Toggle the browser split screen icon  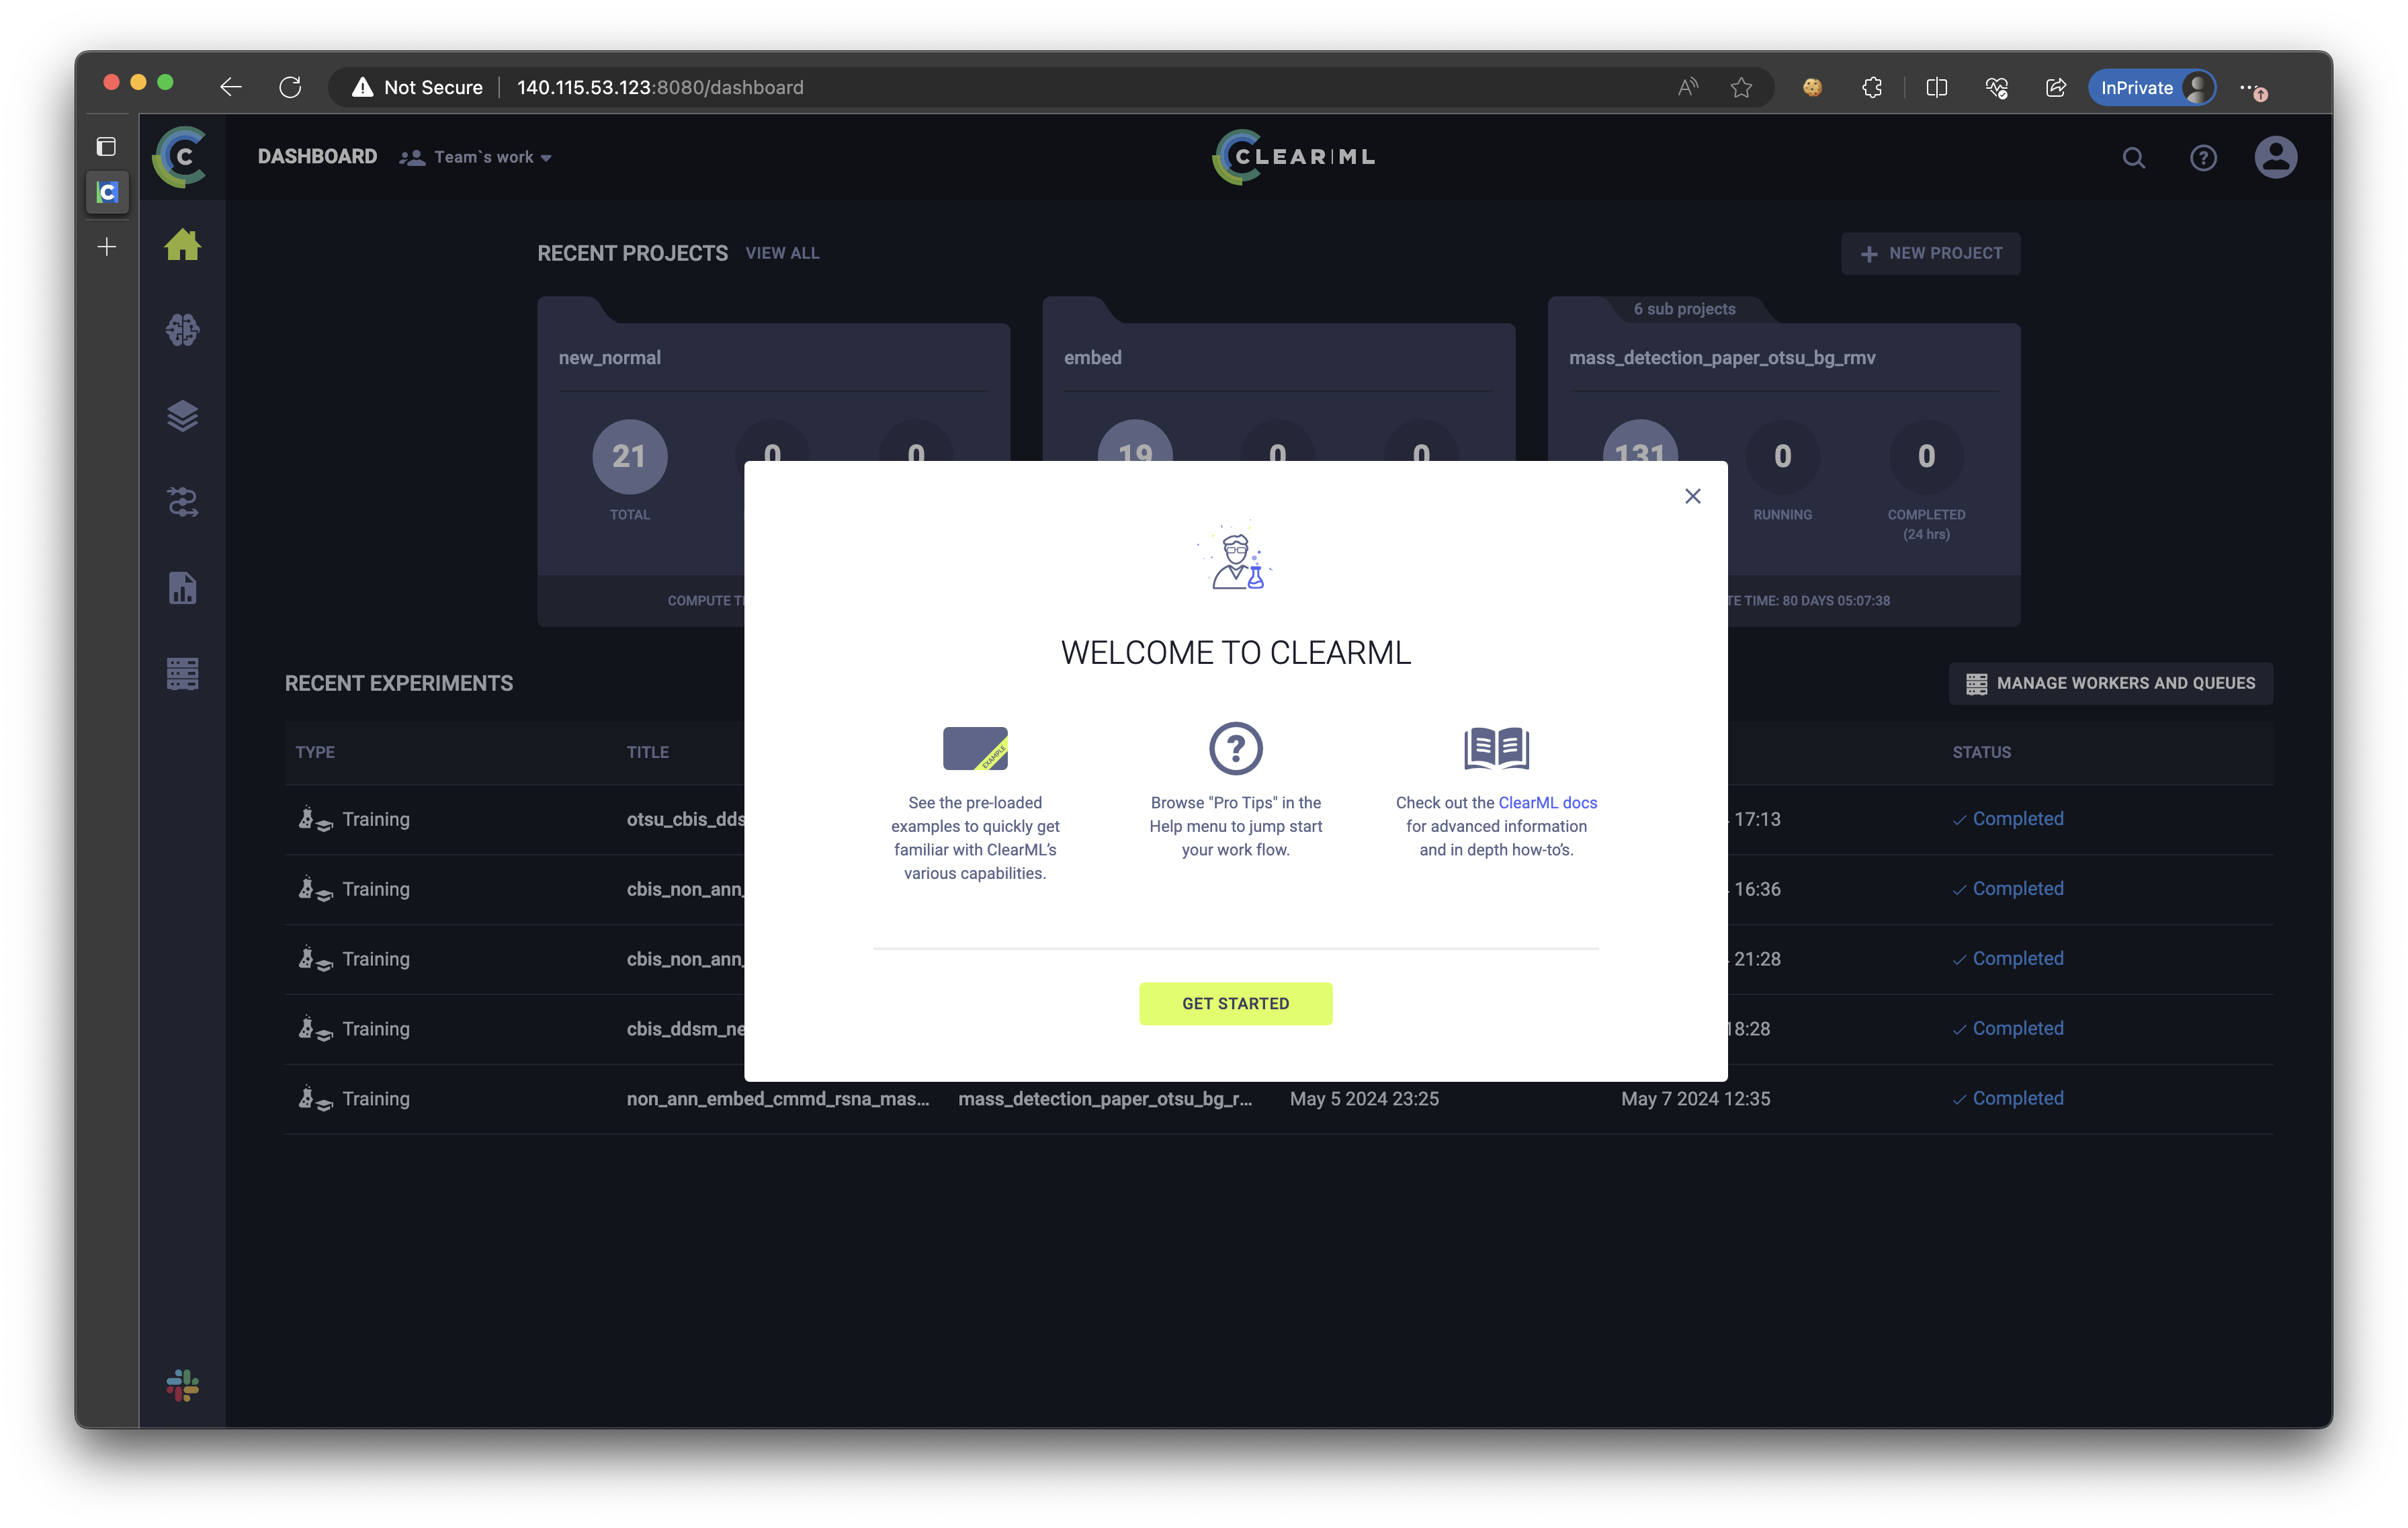tap(1936, 87)
